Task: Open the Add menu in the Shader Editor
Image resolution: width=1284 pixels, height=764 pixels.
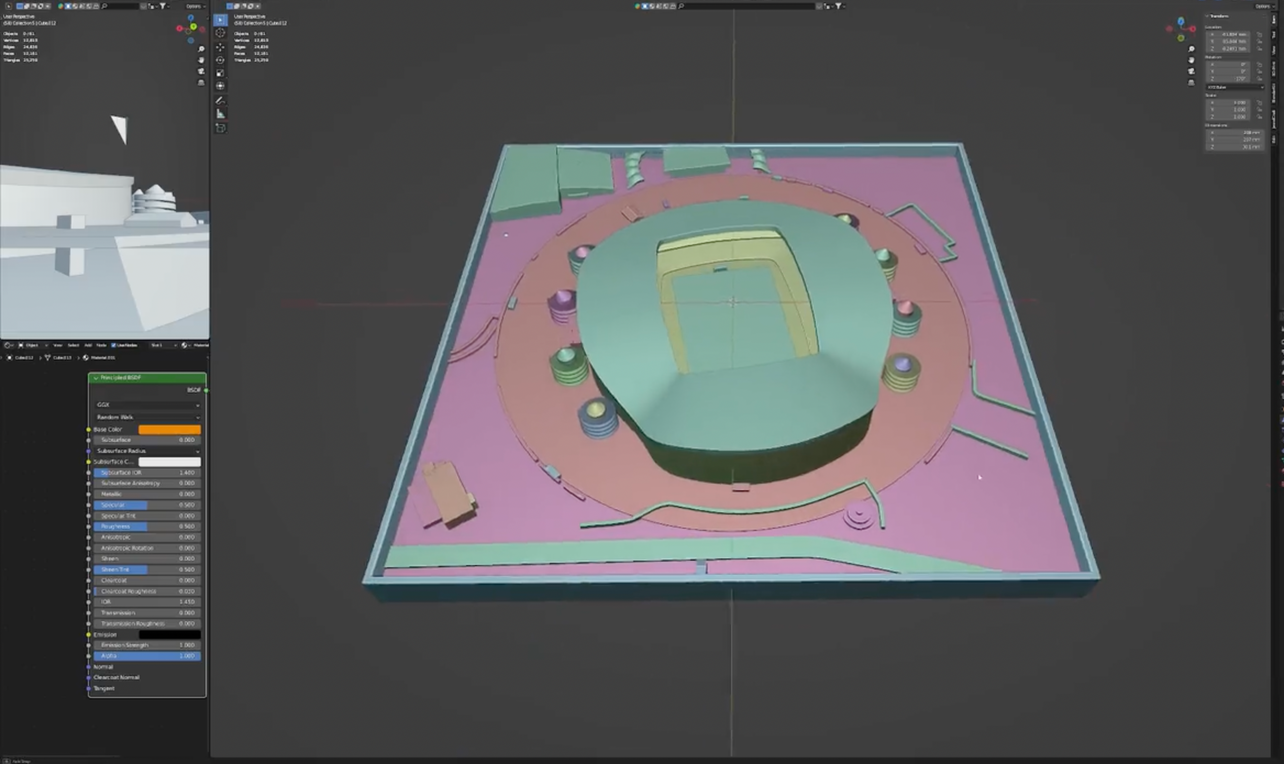Action: (88, 345)
